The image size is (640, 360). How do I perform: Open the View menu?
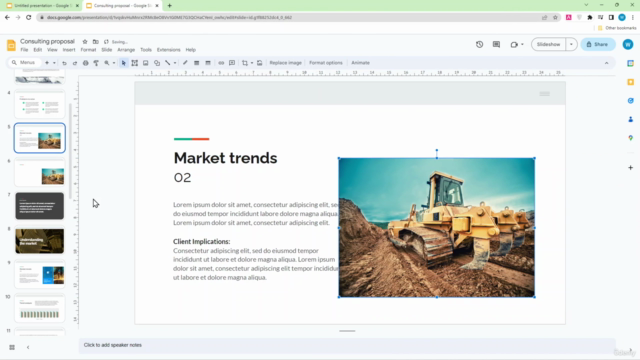[52, 50]
